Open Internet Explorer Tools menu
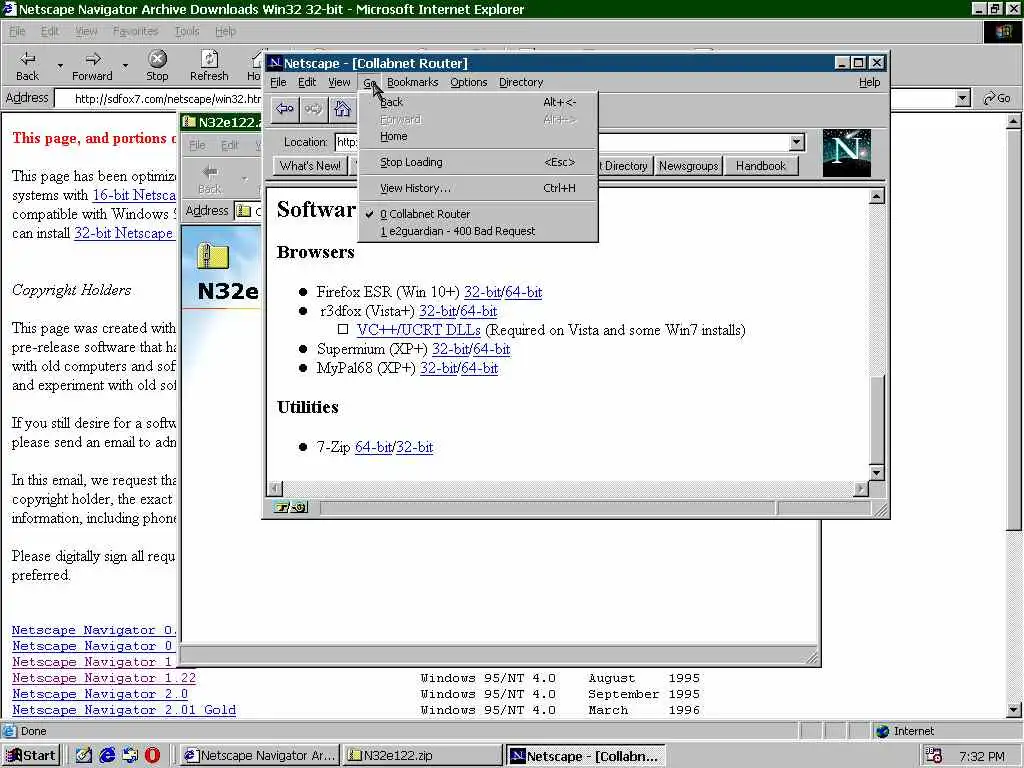 coord(187,31)
